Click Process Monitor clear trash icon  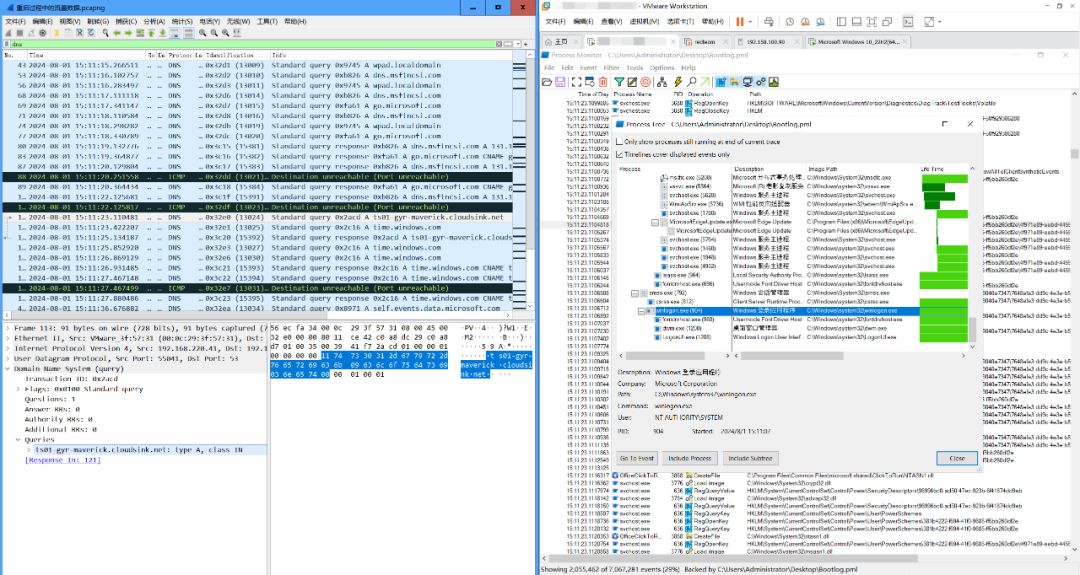click(x=603, y=82)
